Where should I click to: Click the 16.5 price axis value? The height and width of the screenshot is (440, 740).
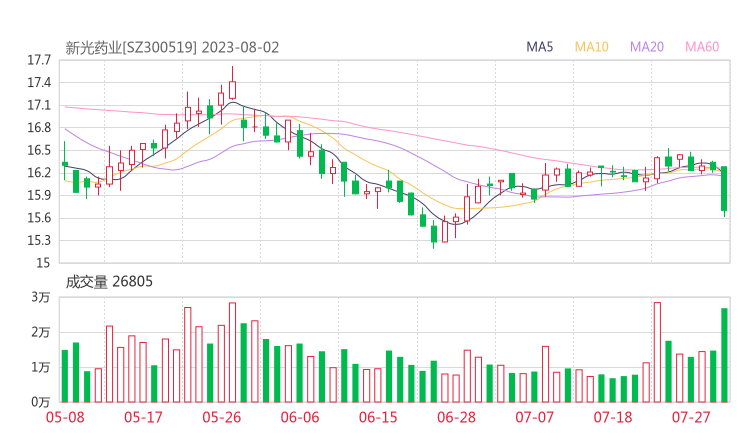tap(39, 151)
